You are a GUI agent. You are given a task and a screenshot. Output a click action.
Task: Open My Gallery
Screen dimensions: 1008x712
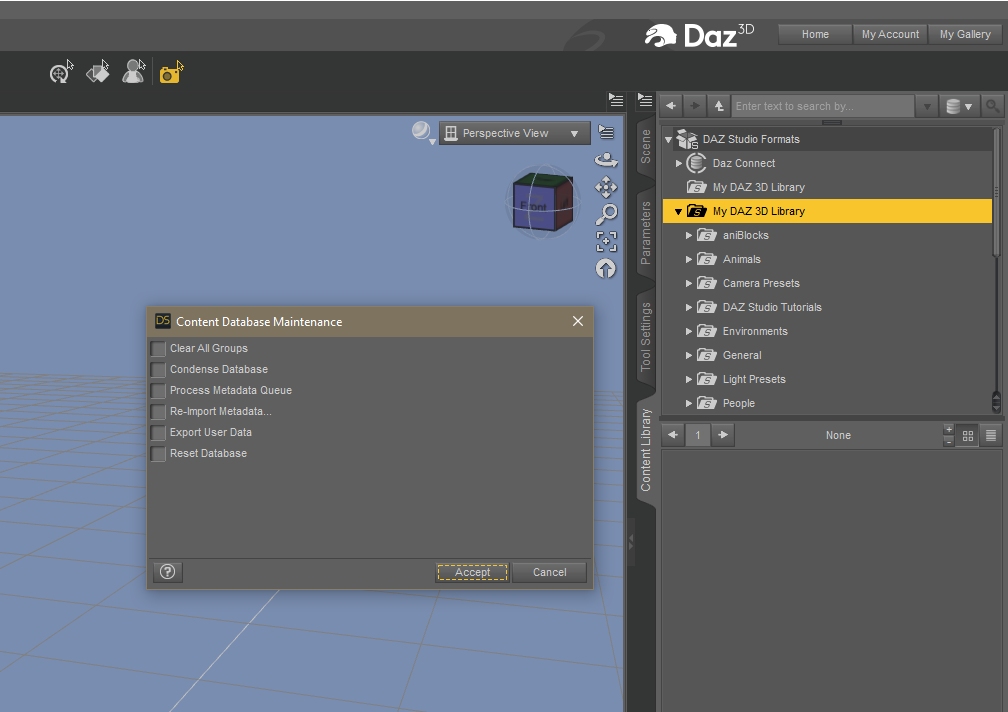[x=965, y=34]
